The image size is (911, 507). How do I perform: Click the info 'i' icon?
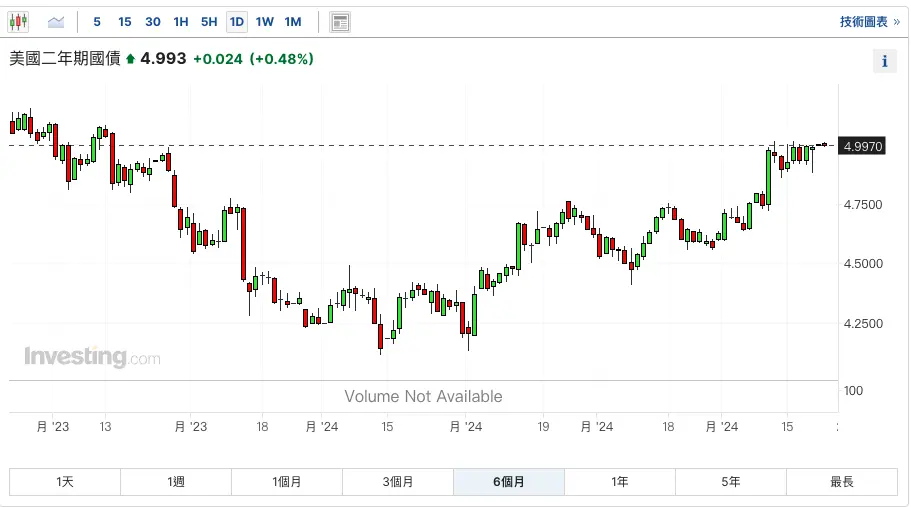(x=884, y=61)
